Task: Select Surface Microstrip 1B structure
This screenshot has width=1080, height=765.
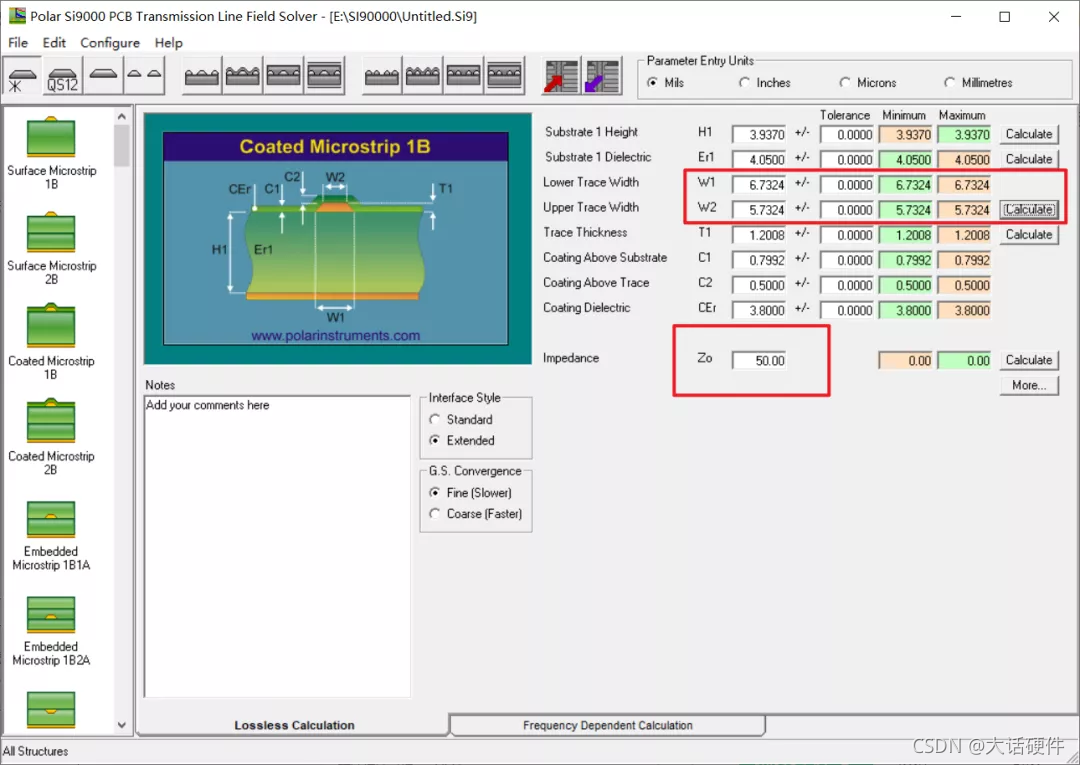Action: (51, 154)
